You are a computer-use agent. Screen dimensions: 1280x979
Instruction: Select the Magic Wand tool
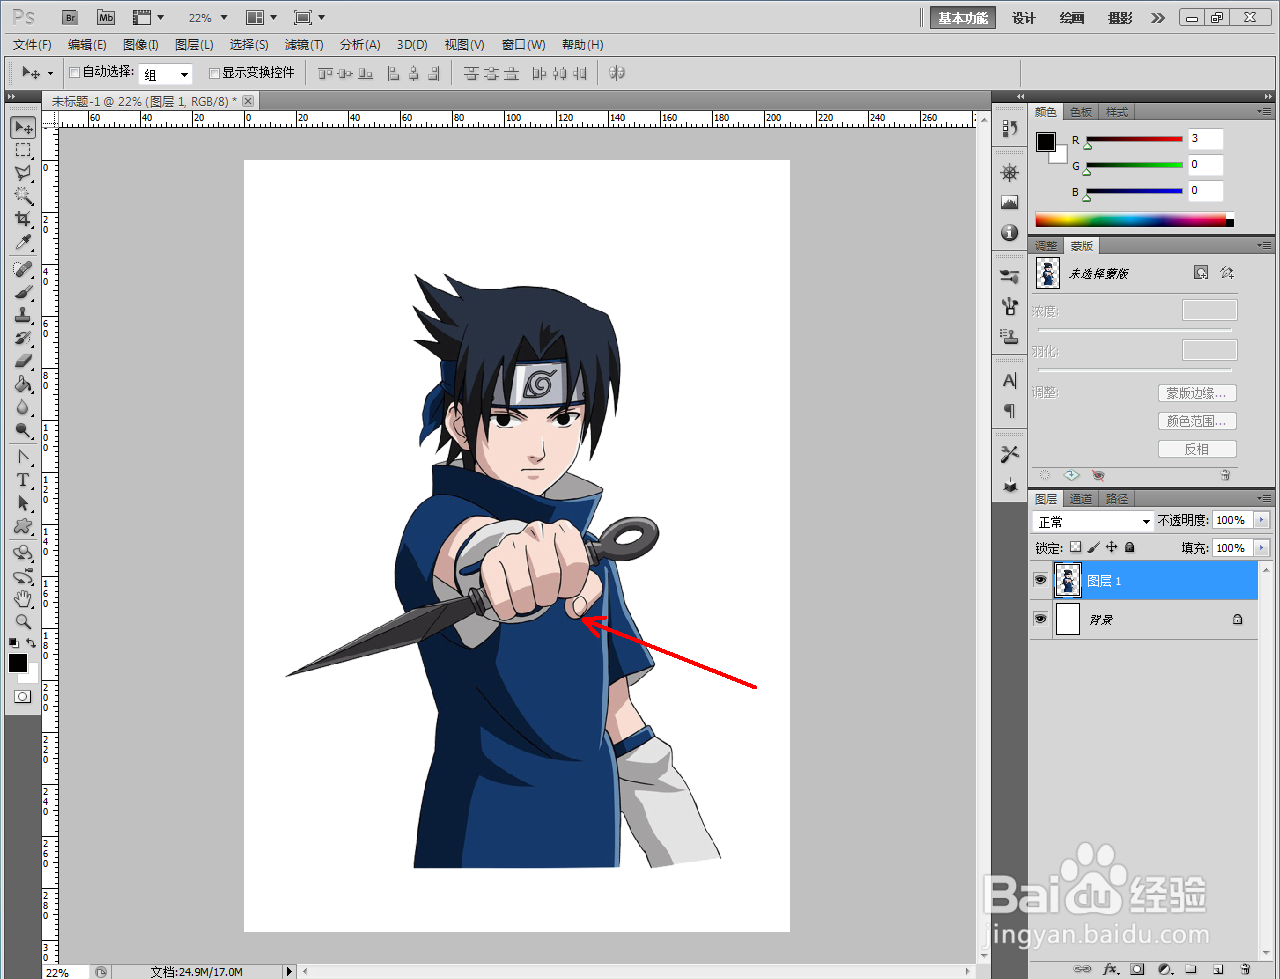pyautogui.click(x=23, y=196)
